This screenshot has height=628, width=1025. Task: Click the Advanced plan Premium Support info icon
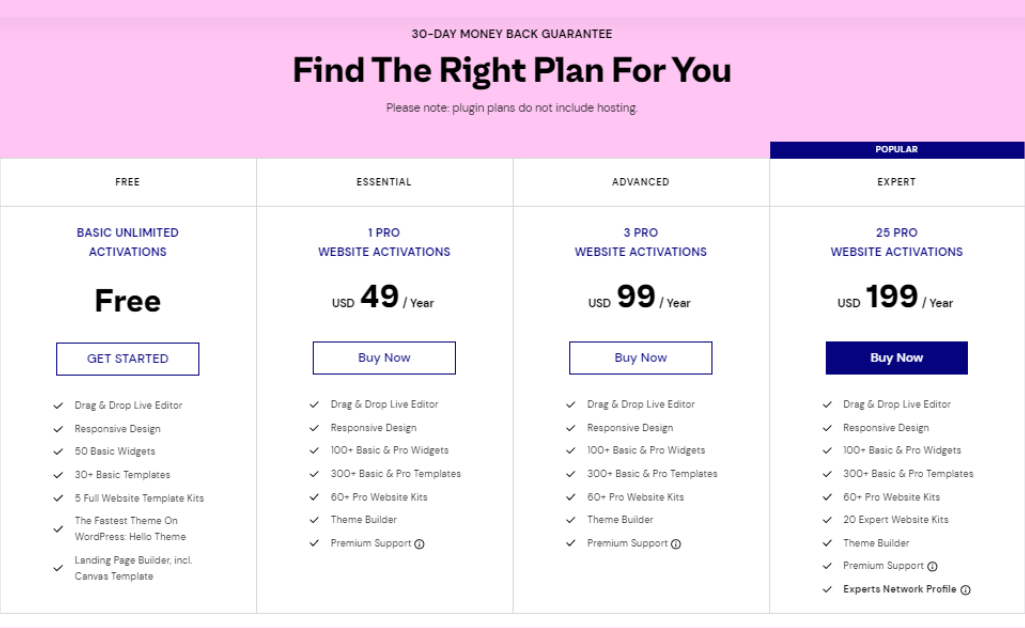click(676, 544)
